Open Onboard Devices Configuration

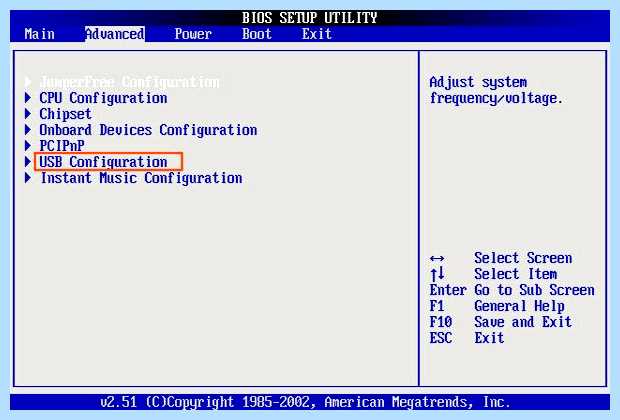pyautogui.click(x=148, y=130)
